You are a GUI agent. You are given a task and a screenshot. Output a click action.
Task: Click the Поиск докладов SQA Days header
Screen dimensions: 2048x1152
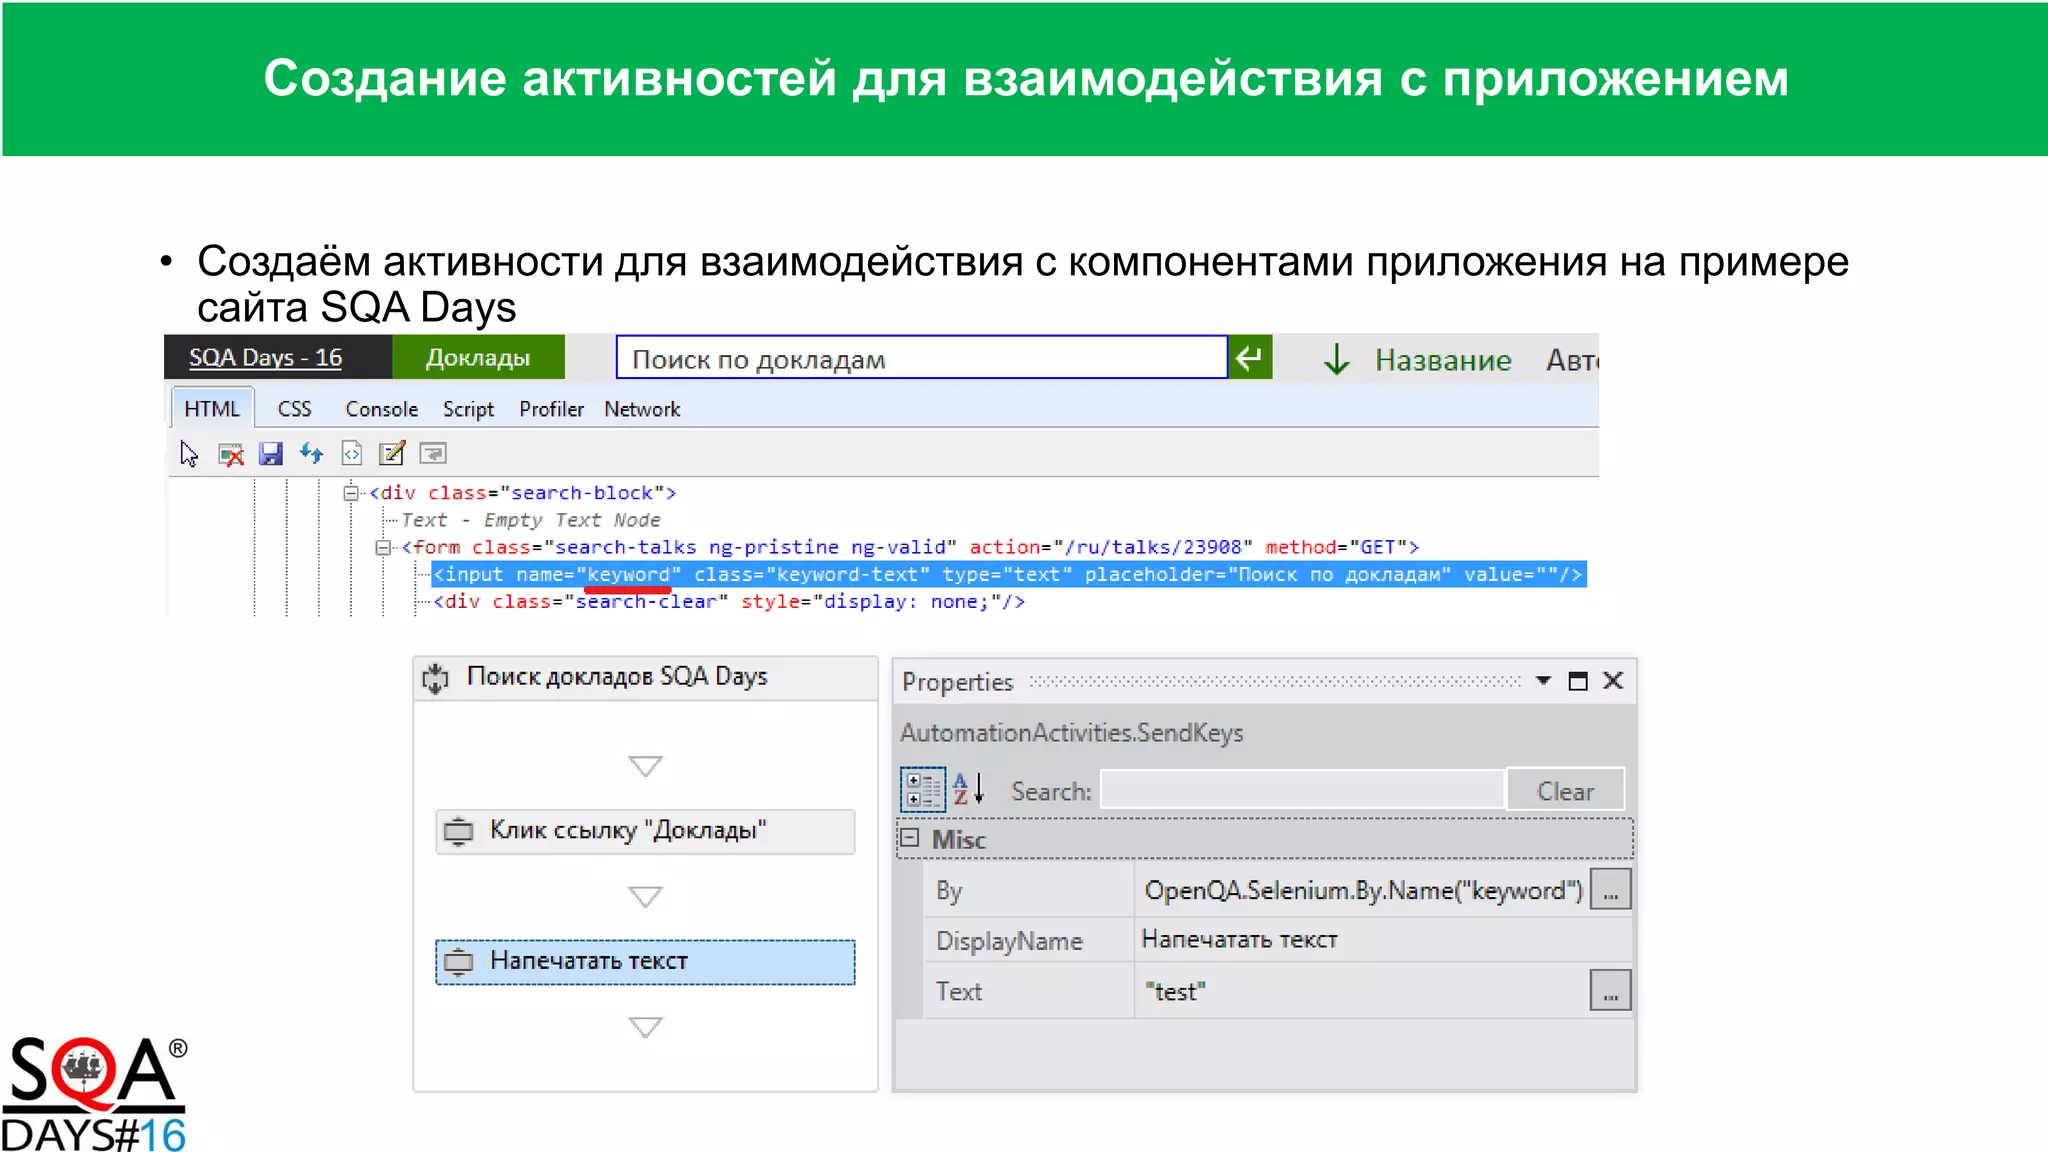(645, 678)
